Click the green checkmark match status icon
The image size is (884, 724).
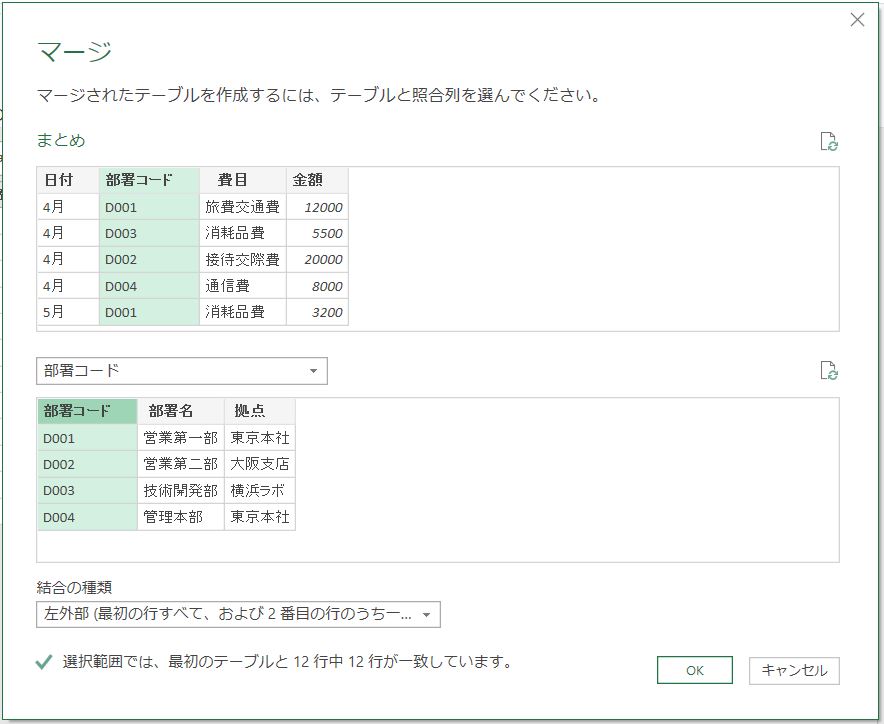pos(44,662)
